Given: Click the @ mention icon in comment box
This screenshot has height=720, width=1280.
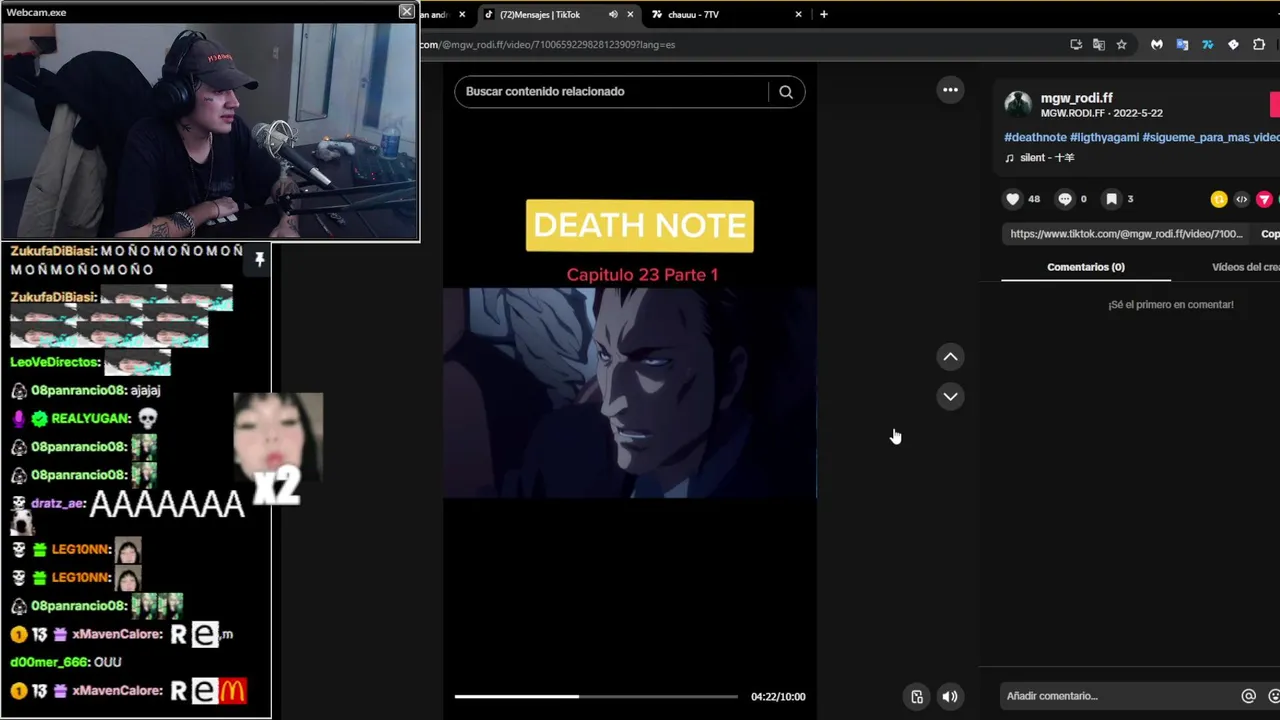Looking at the screenshot, I should [1248, 696].
